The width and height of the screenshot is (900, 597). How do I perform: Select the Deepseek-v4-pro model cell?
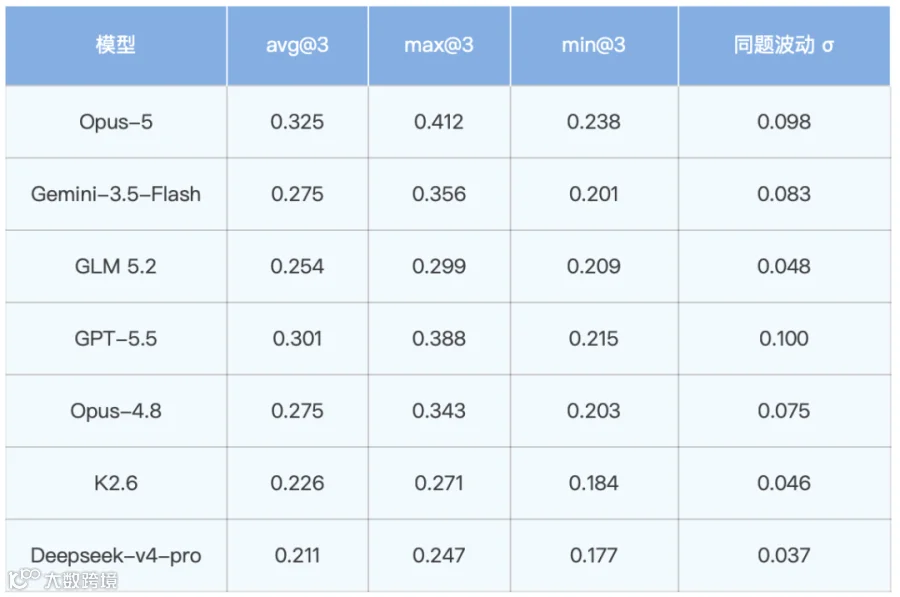coord(115,556)
